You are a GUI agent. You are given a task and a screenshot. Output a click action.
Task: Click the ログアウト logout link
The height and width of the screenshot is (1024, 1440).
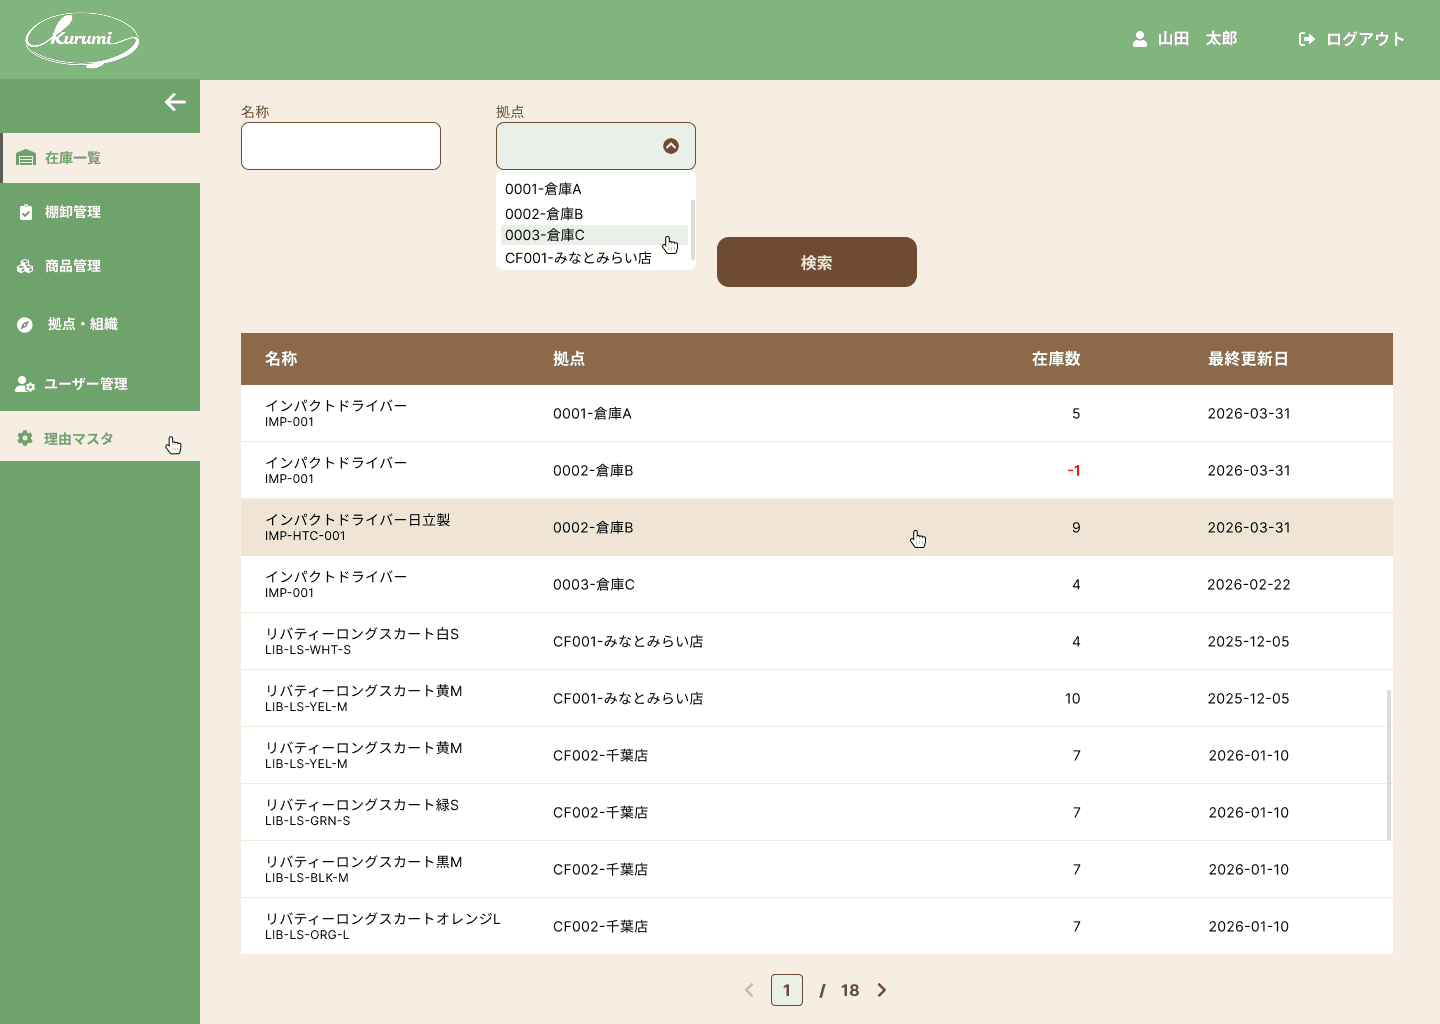1351,39
